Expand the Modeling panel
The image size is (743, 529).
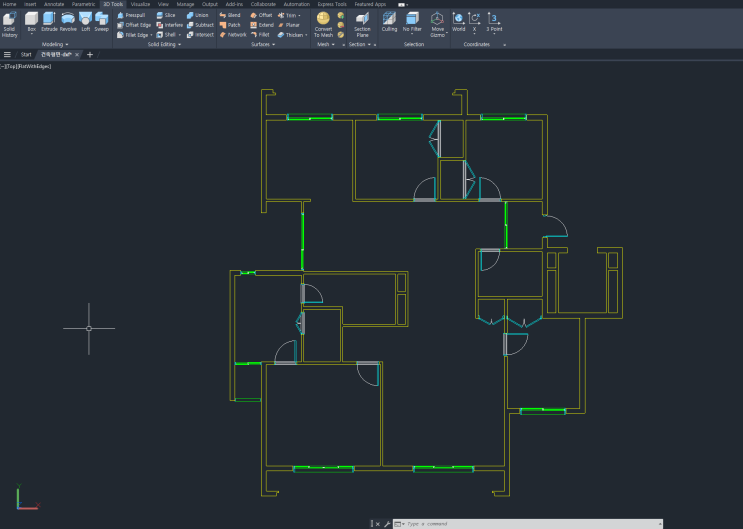(55, 45)
